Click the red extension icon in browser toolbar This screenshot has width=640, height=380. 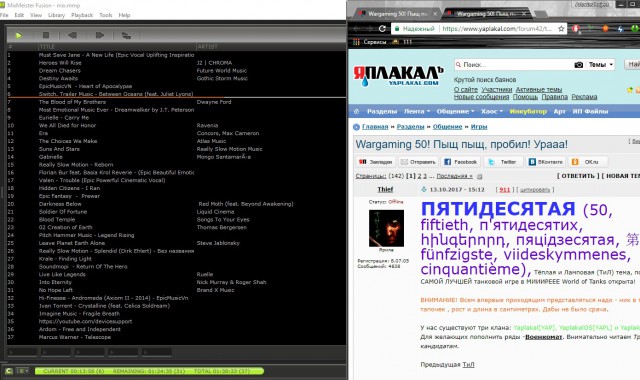576,29
